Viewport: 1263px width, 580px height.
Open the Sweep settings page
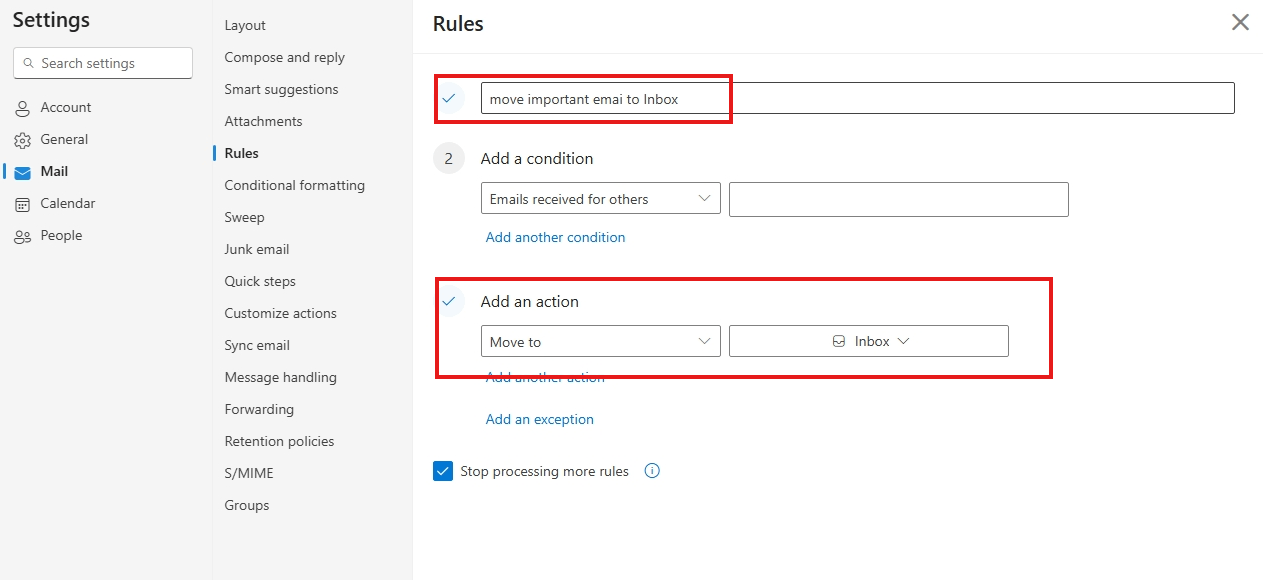coord(244,217)
